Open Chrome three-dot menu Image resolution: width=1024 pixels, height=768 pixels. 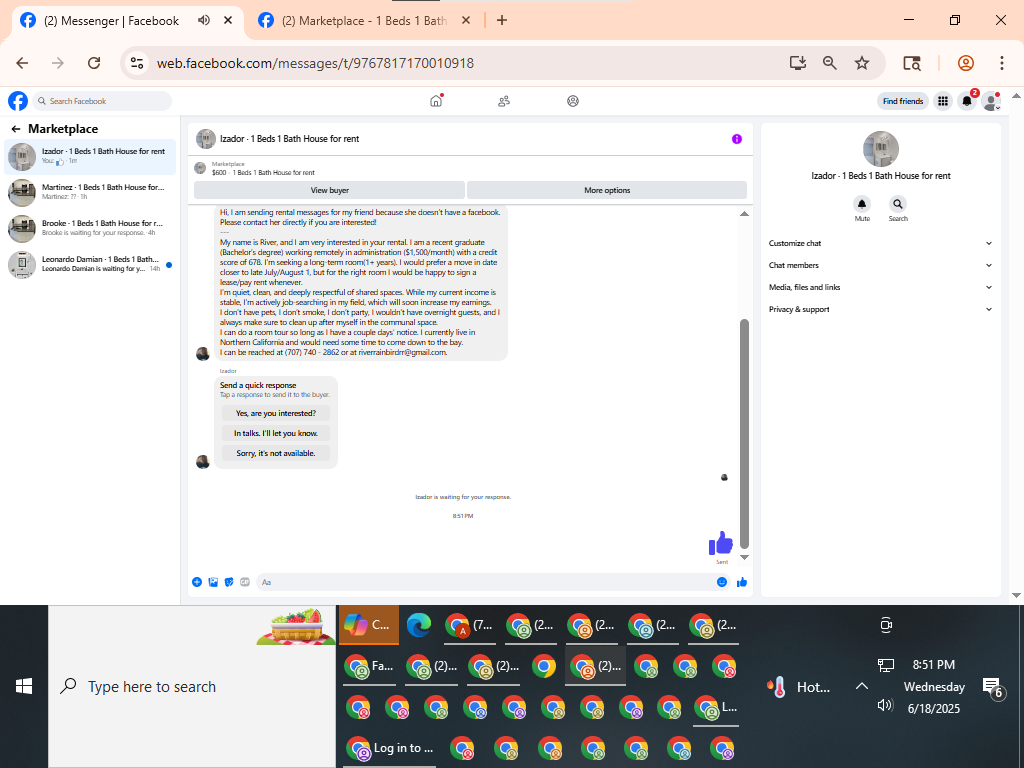tap(1002, 63)
